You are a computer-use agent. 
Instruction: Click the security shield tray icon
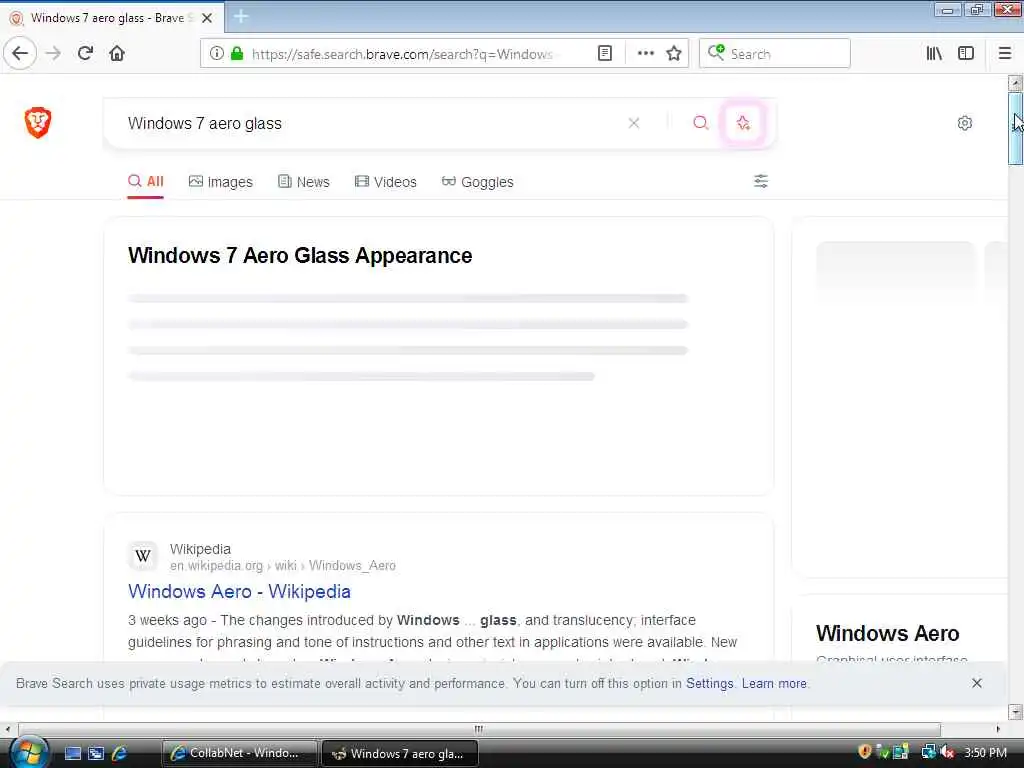[x=865, y=752]
